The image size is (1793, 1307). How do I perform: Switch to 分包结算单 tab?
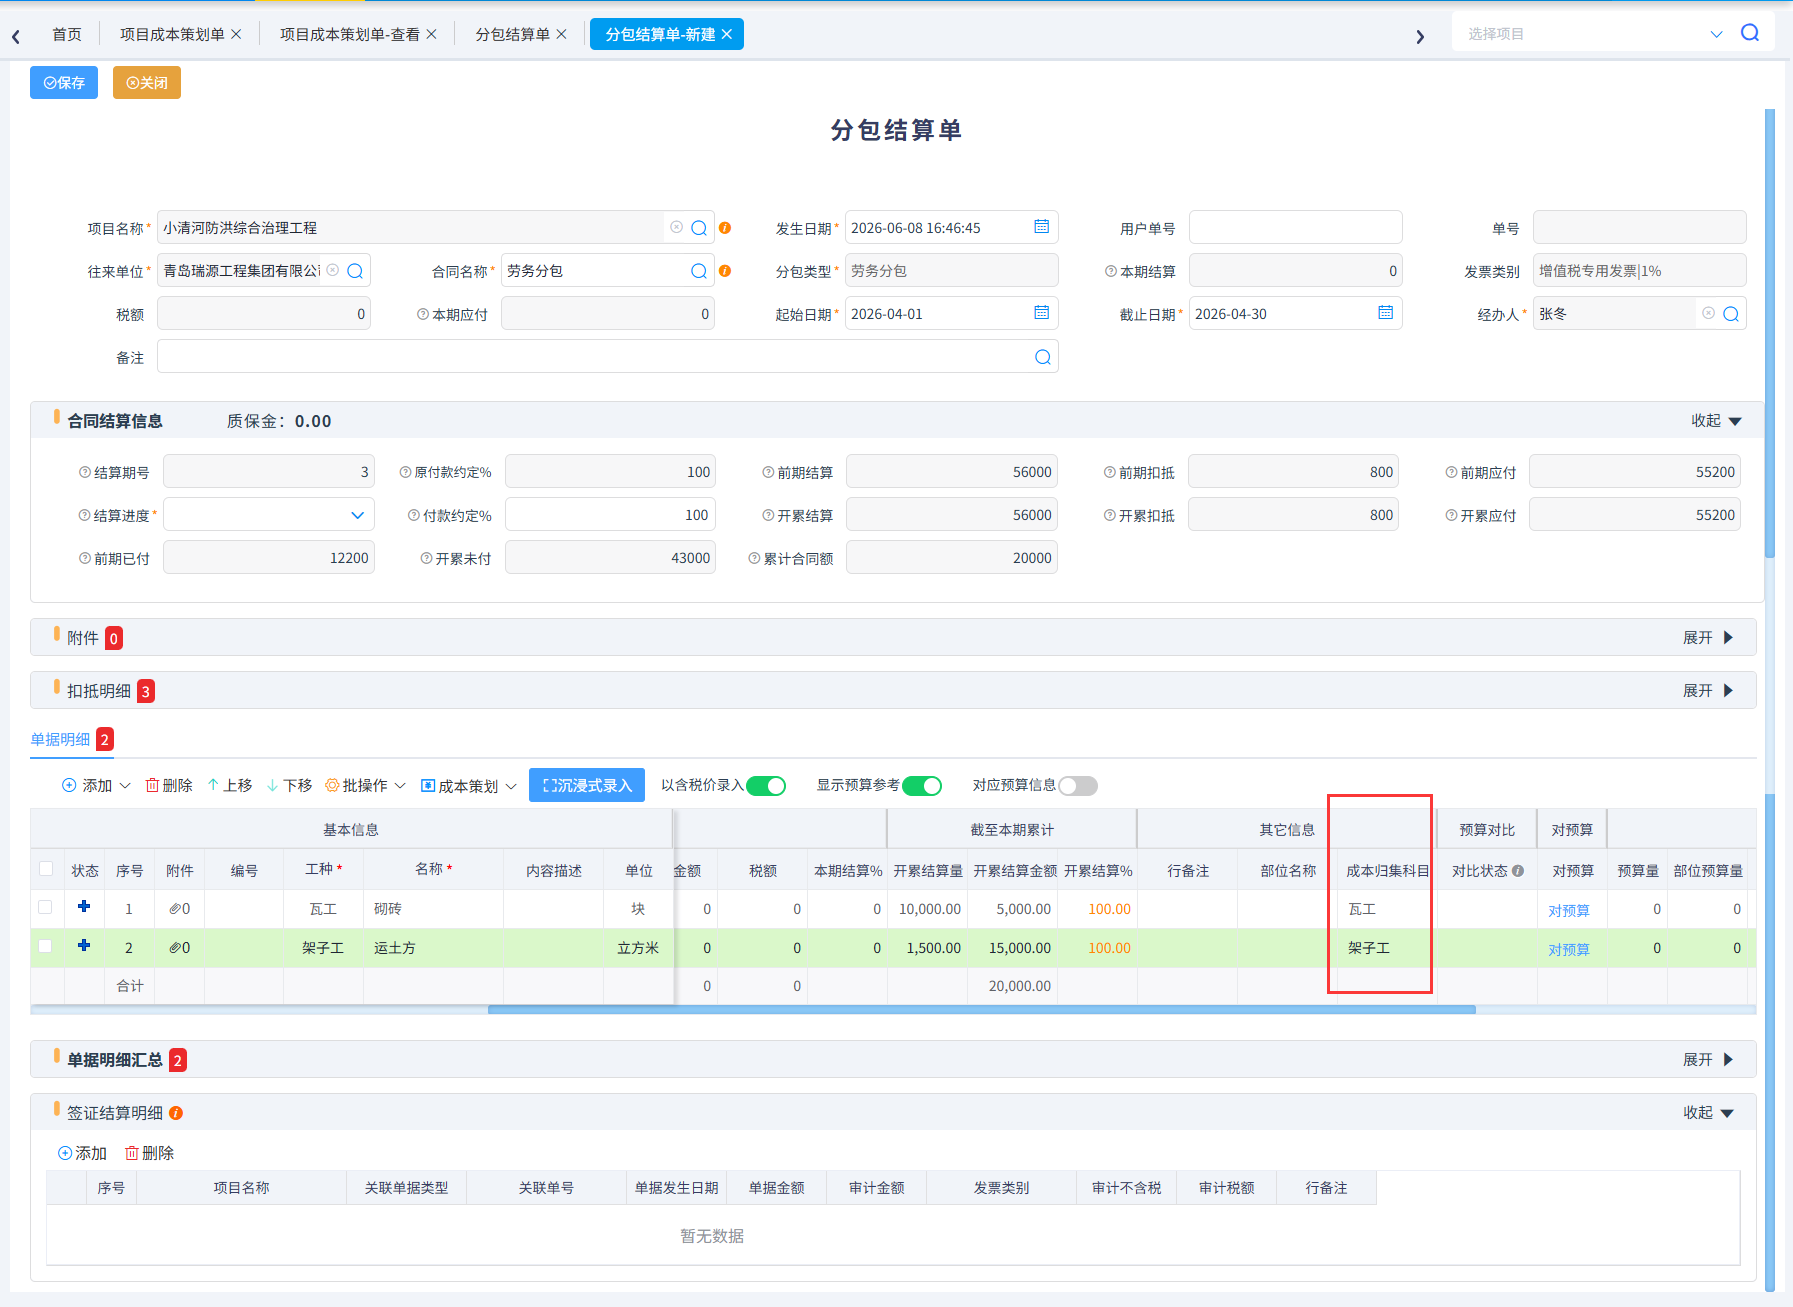pyautogui.click(x=513, y=34)
